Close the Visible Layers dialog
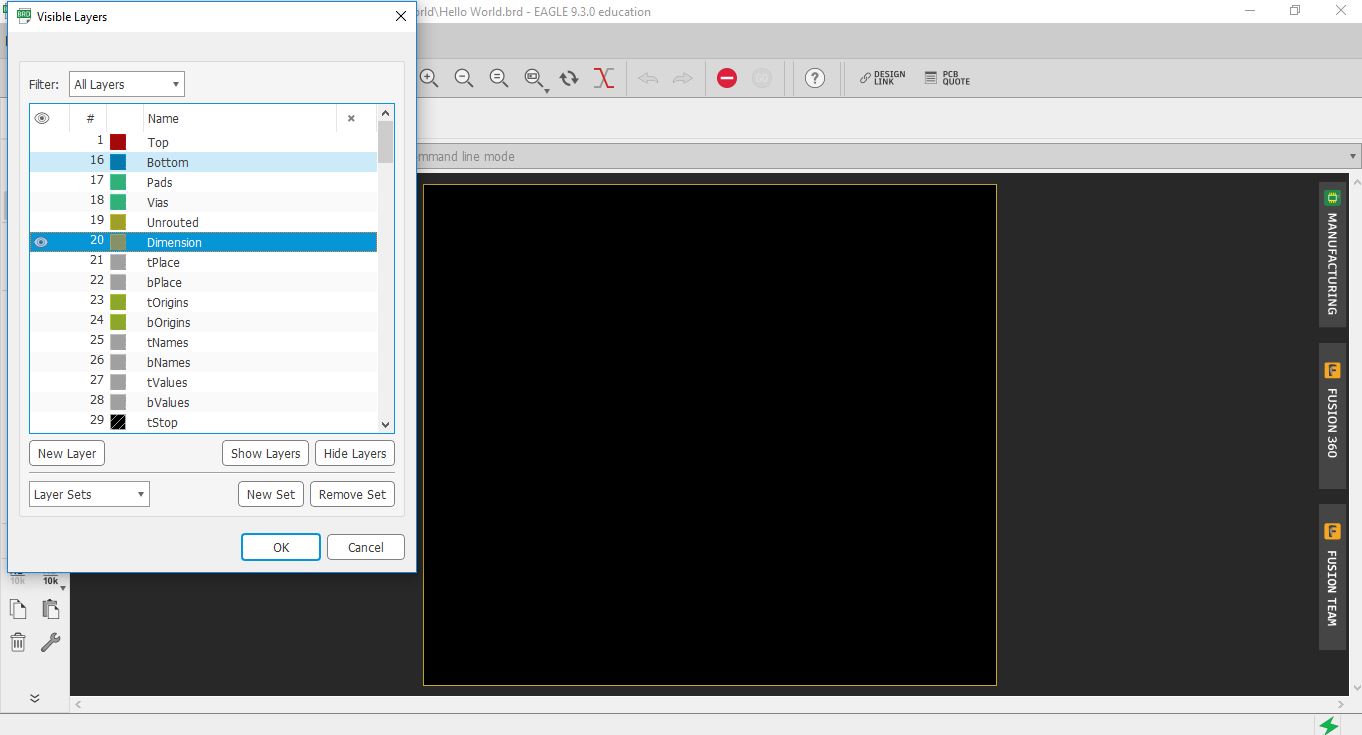 click(401, 16)
